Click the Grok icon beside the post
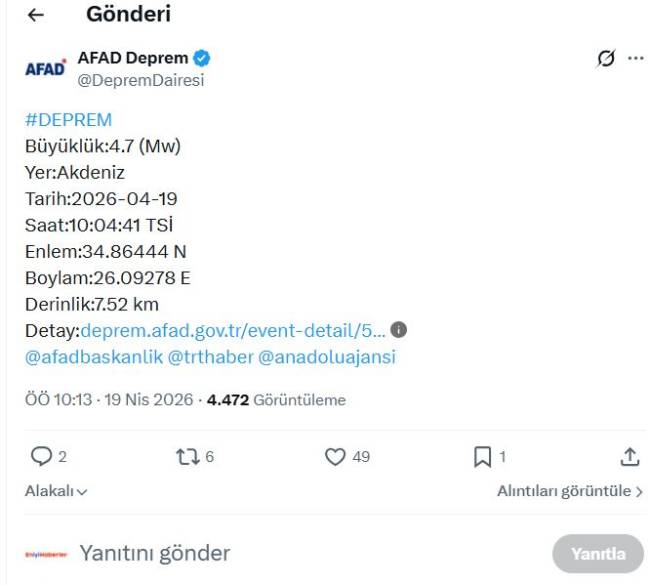Screen dimensions: 650x585 pyautogui.click(x=605, y=58)
